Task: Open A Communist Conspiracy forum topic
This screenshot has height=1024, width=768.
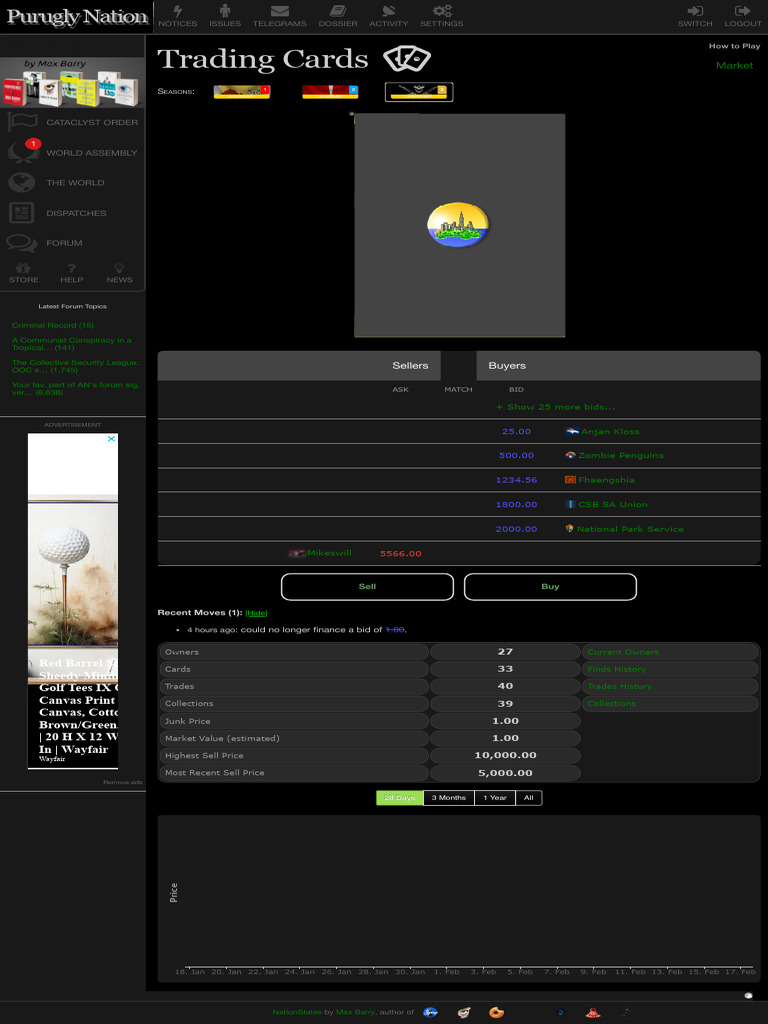Action: (x=71, y=344)
